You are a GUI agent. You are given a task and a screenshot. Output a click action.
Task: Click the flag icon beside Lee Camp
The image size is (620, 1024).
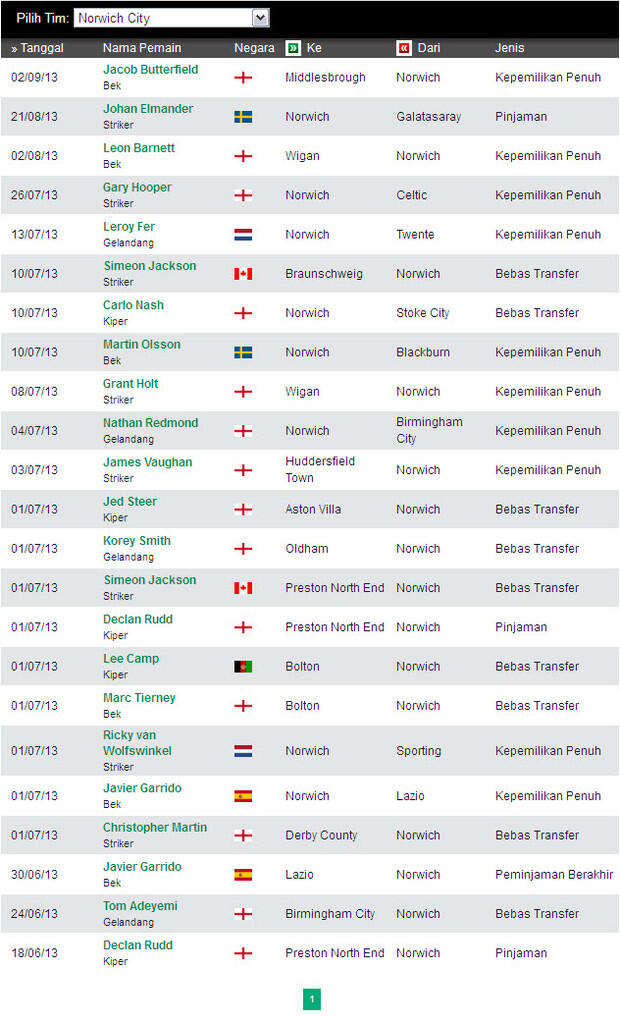click(x=243, y=667)
